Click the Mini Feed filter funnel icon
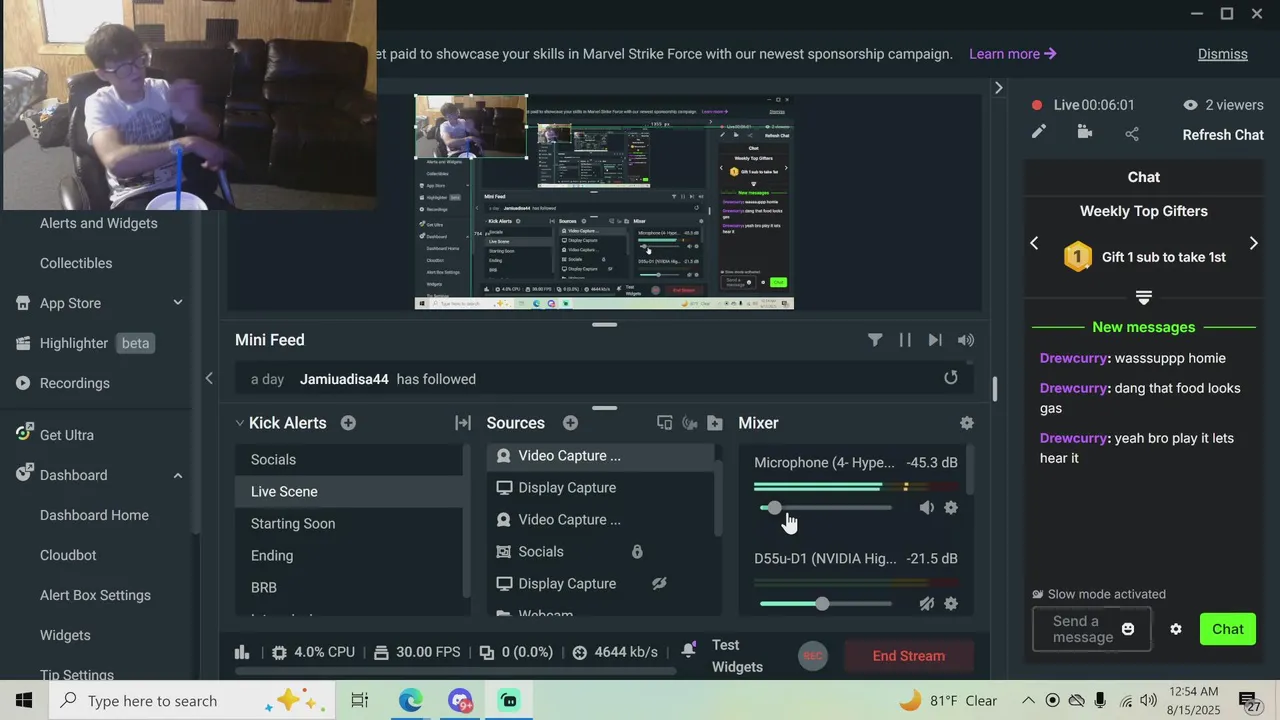 point(875,340)
